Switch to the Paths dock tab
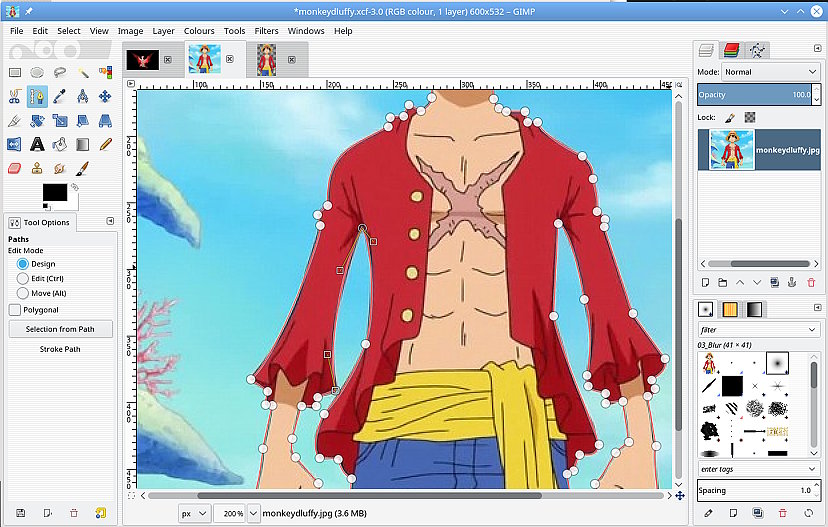 tap(757, 50)
